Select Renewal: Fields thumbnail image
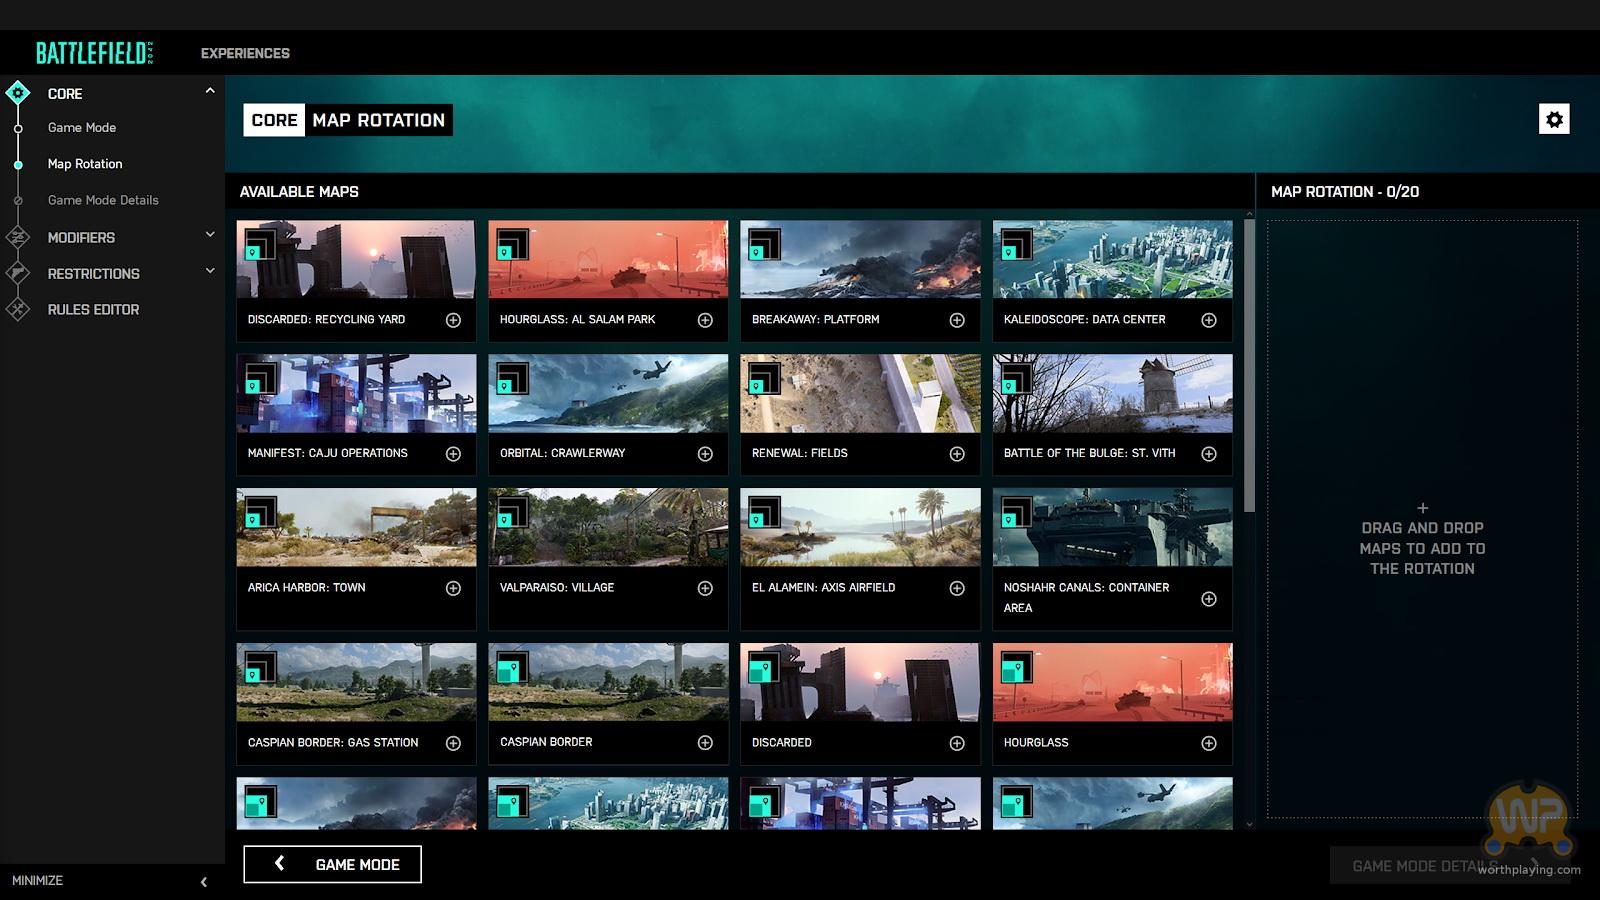This screenshot has height=900, width=1600. [x=860, y=393]
